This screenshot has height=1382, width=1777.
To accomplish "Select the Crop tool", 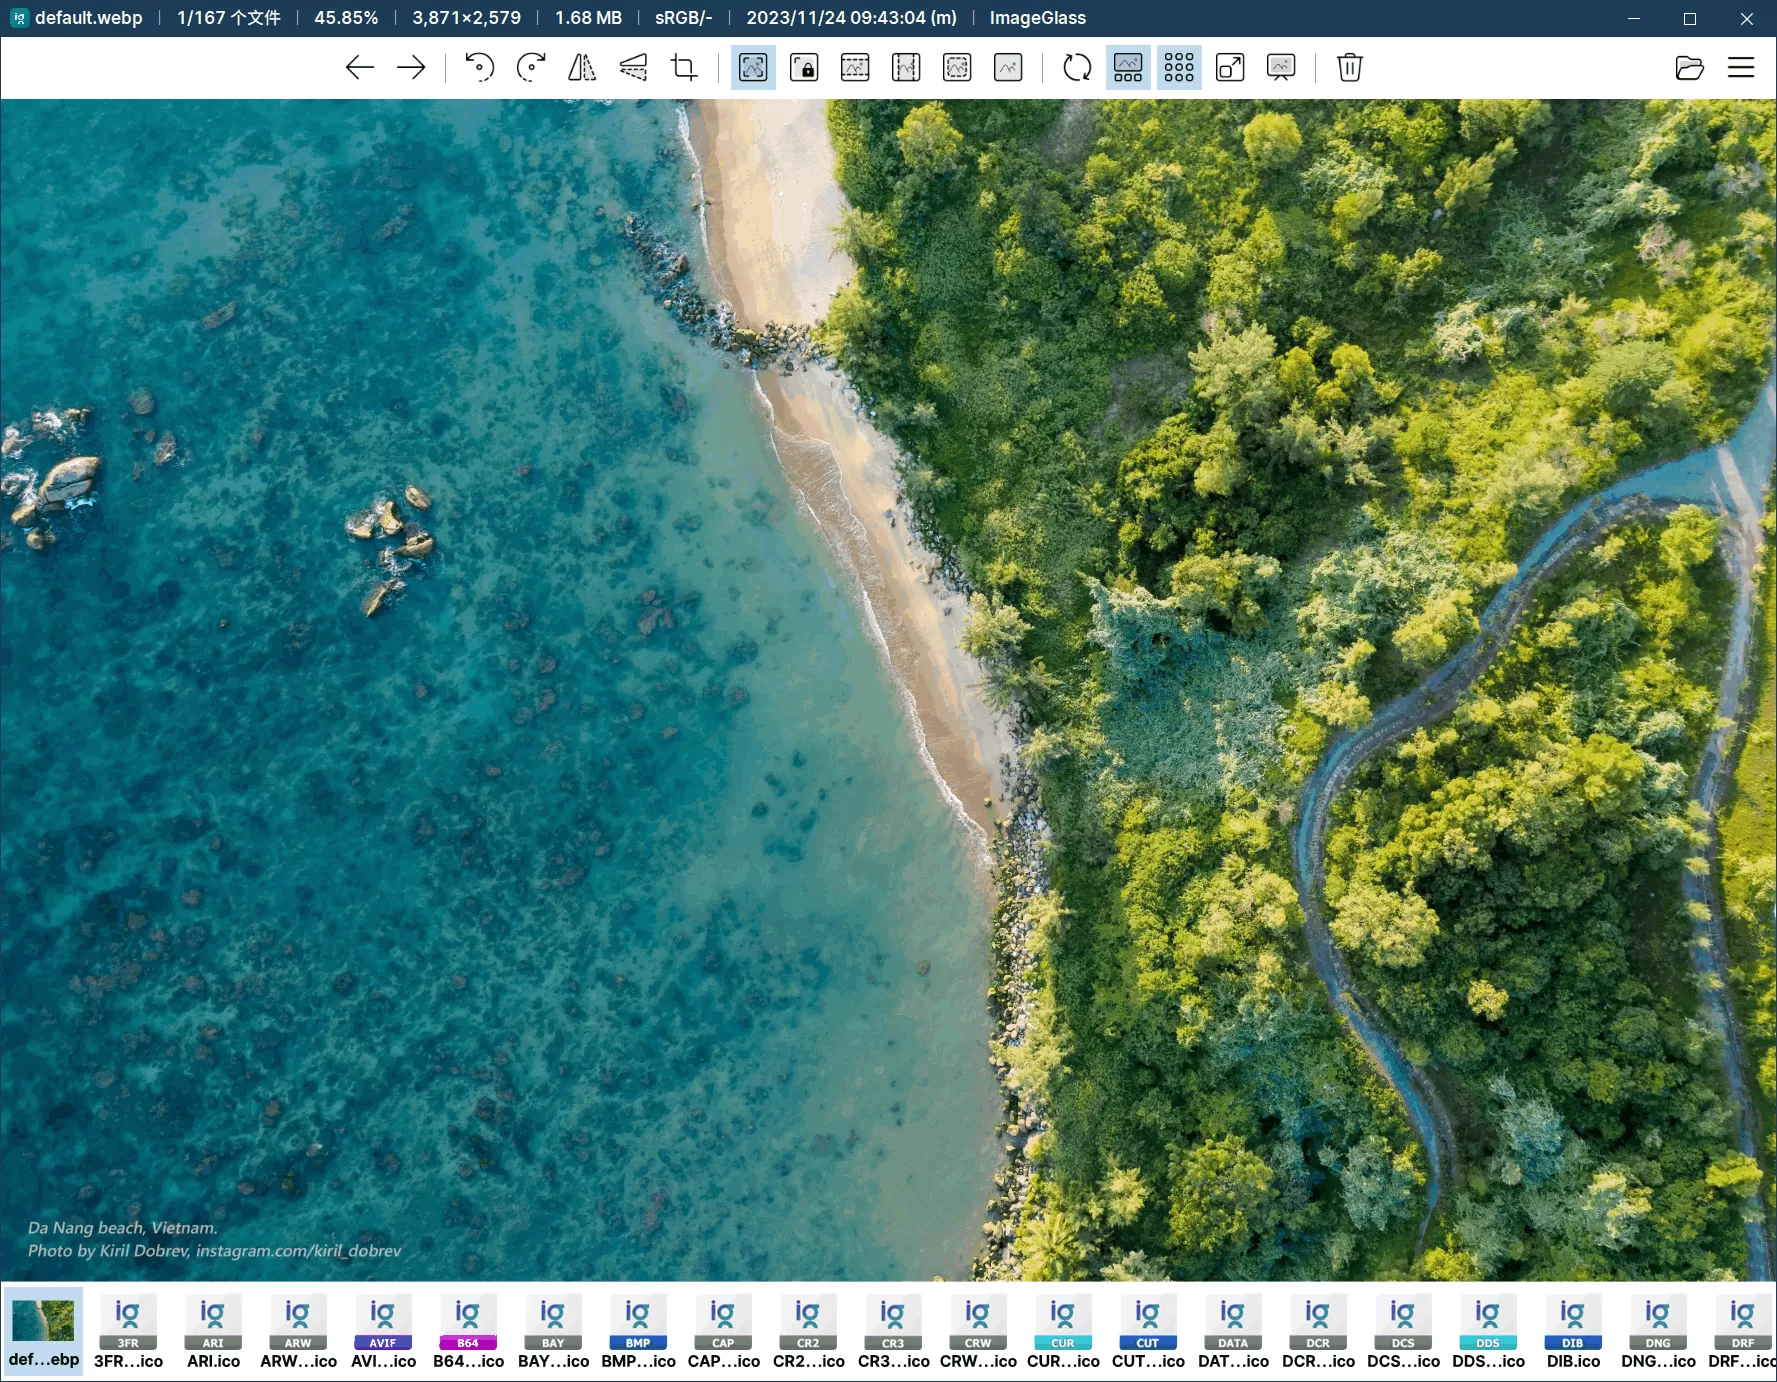I will (x=684, y=68).
